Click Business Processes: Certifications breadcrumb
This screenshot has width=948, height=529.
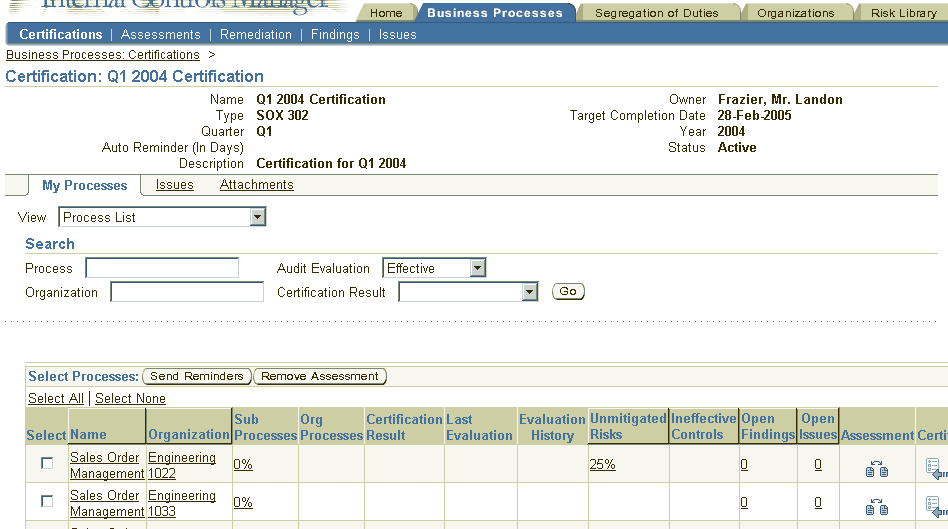(103, 54)
